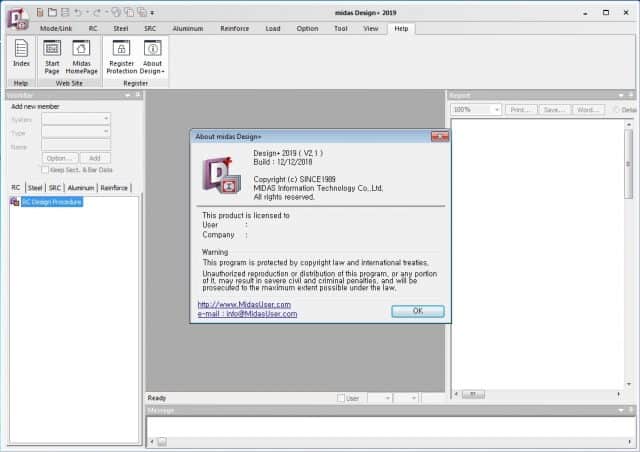Click the midas Design+ application logo button

coord(17,18)
